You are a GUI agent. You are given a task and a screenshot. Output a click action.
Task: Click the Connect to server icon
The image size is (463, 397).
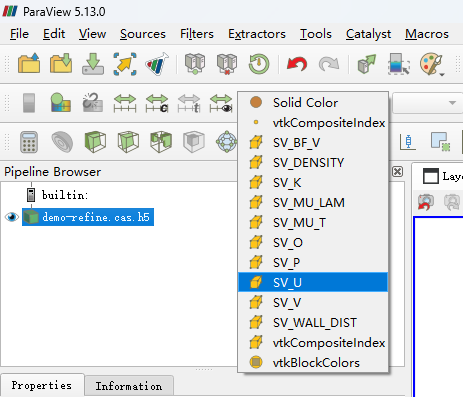coord(195,63)
